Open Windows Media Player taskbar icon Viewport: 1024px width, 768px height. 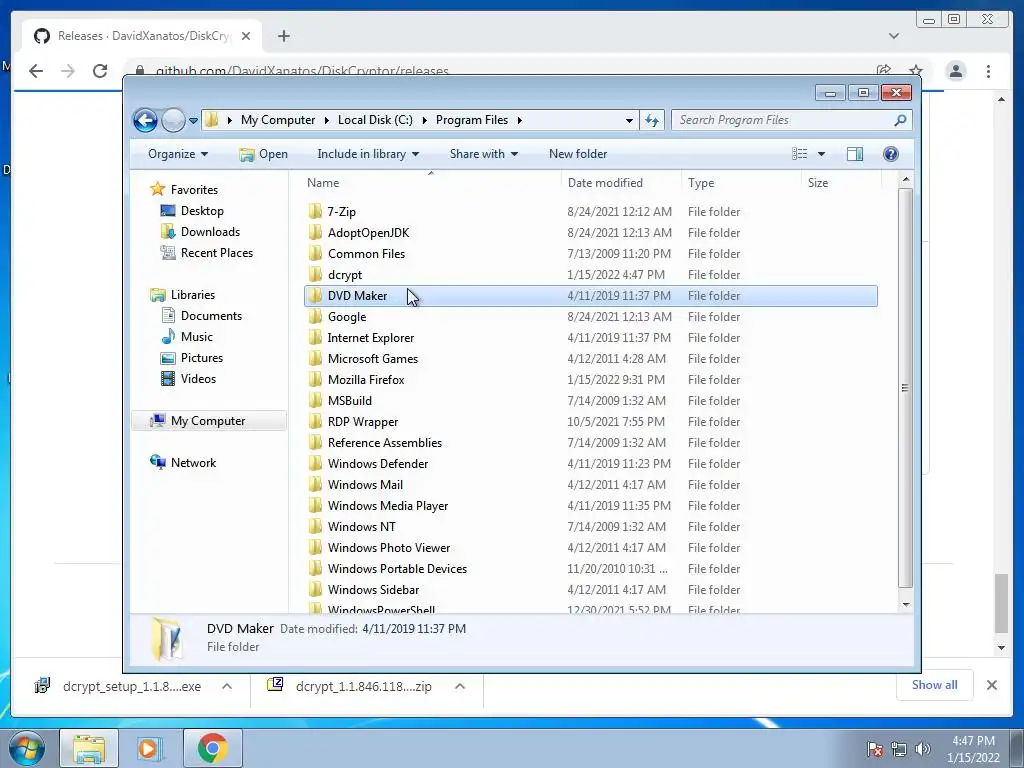tap(150, 748)
